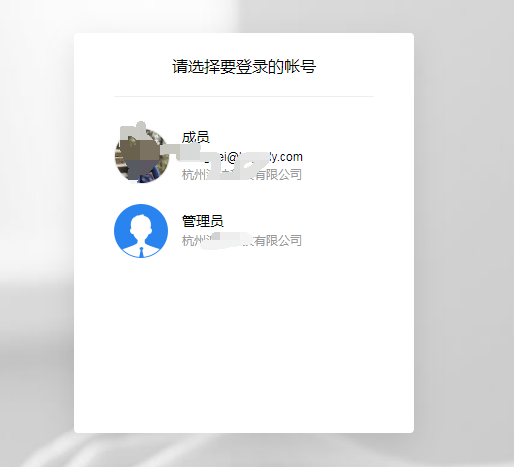Image resolution: width=514 pixels, height=467 pixels.
Task: Click the 有限公司 text in the member row
Action: 279,174
